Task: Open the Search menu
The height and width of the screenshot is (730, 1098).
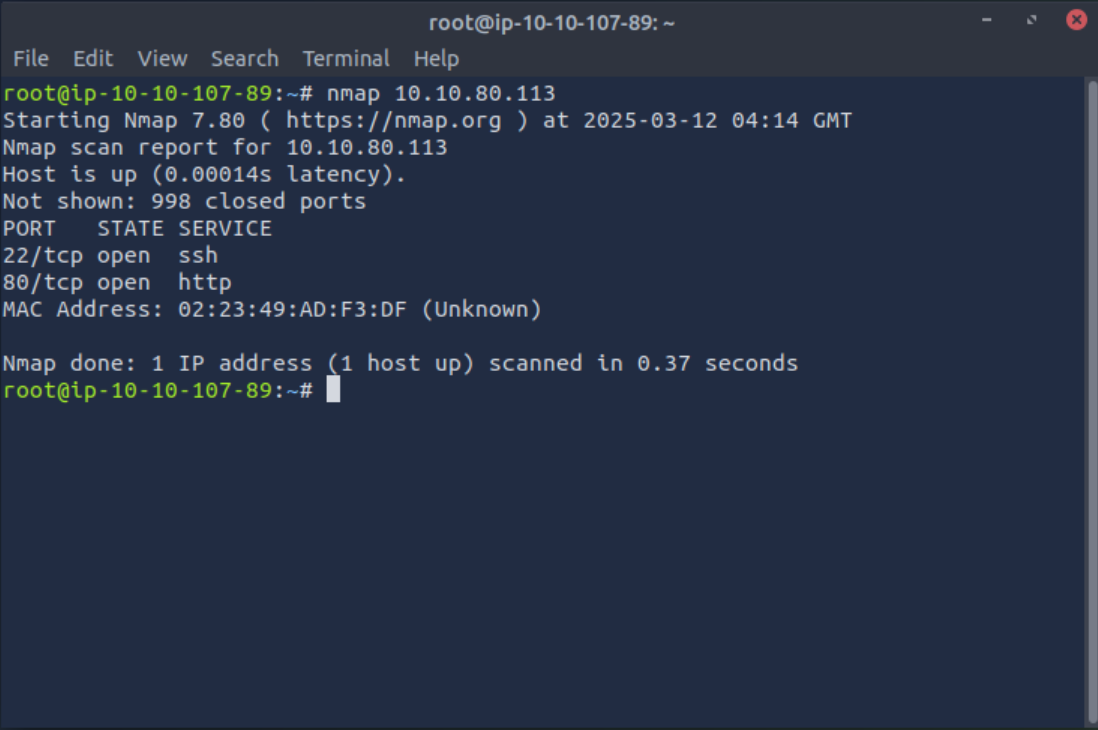Action: point(245,59)
